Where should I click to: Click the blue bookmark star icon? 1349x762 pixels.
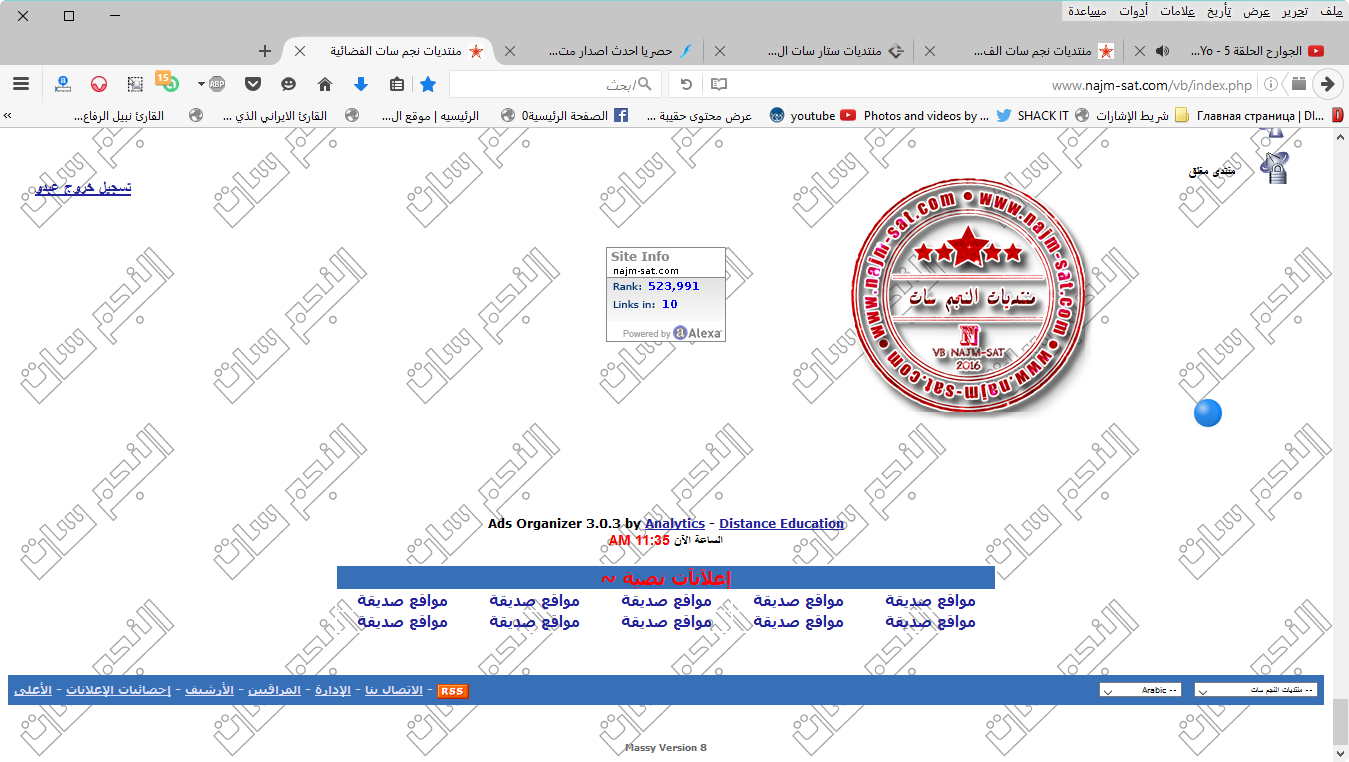coord(428,84)
